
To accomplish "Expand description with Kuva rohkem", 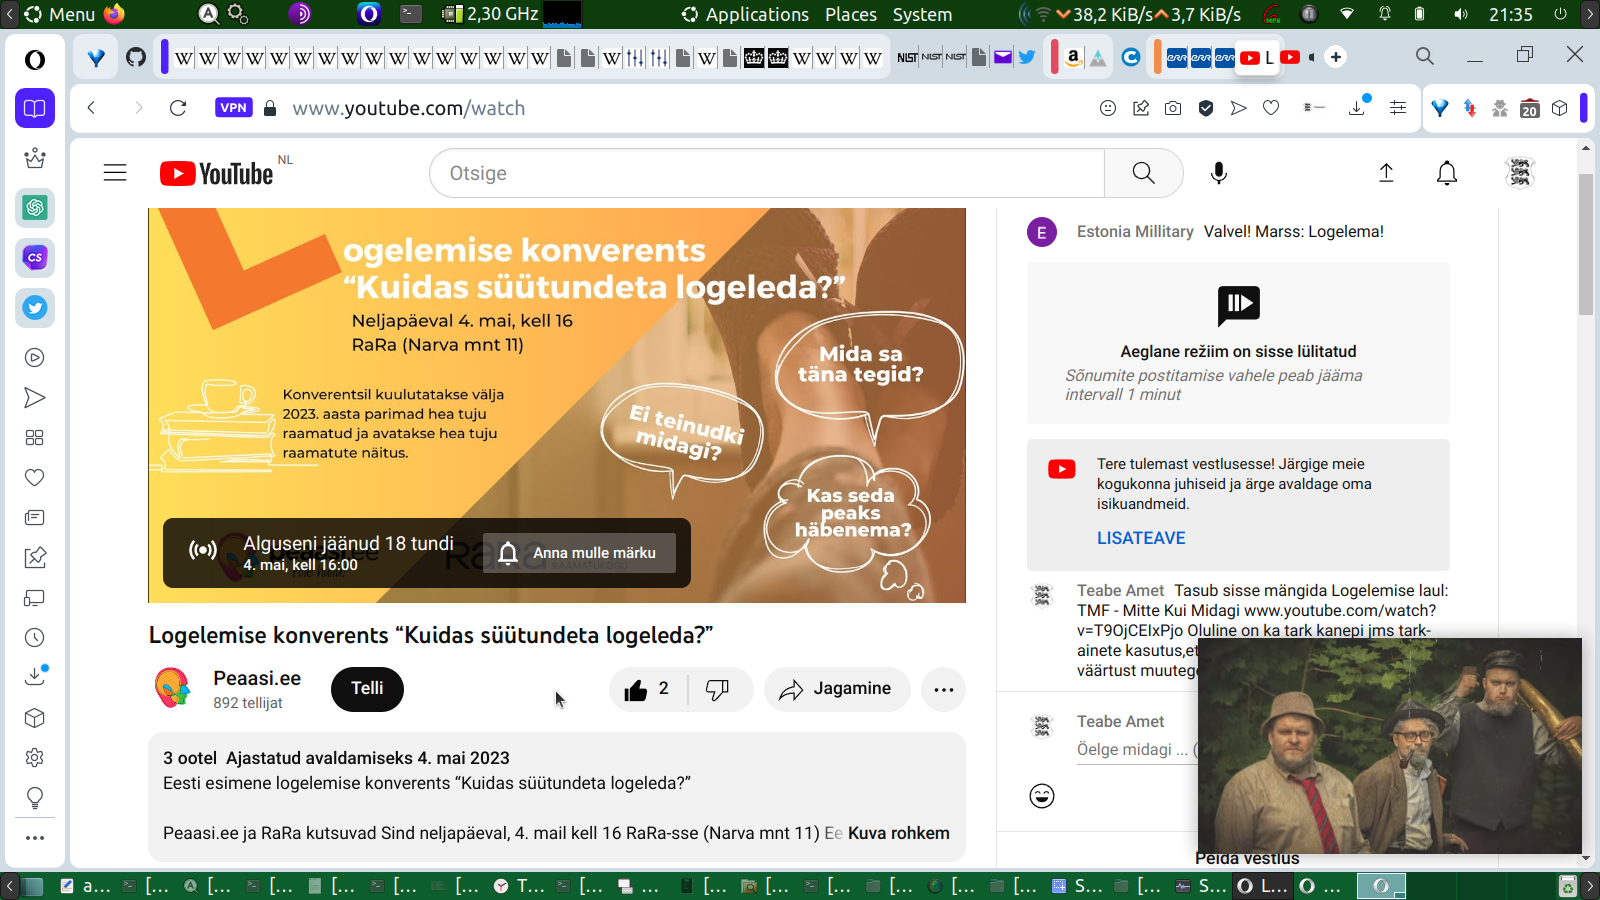I will coord(898,833).
